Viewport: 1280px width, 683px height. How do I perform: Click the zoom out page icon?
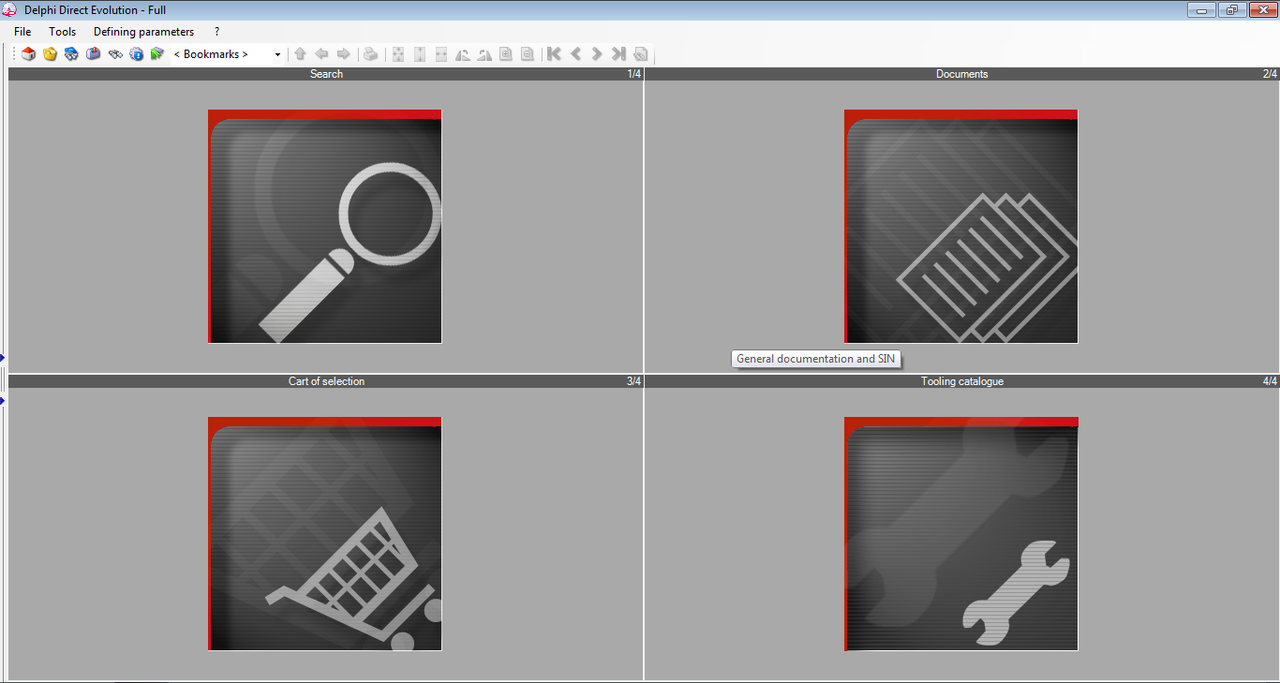(527, 54)
